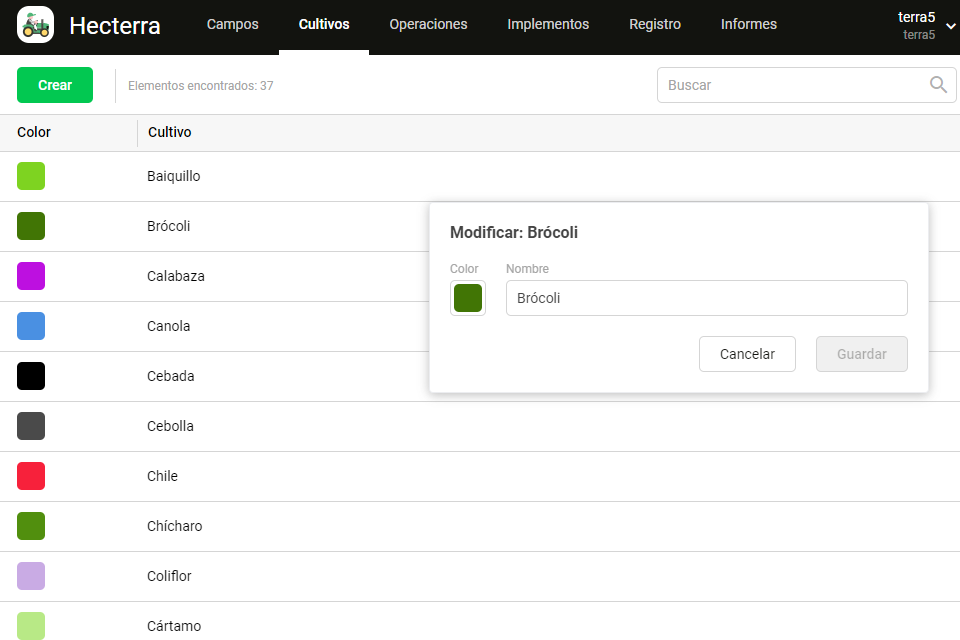Open the Cebolla crop row
The height and width of the screenshot is (640, 960).
(x=171, y=426)
